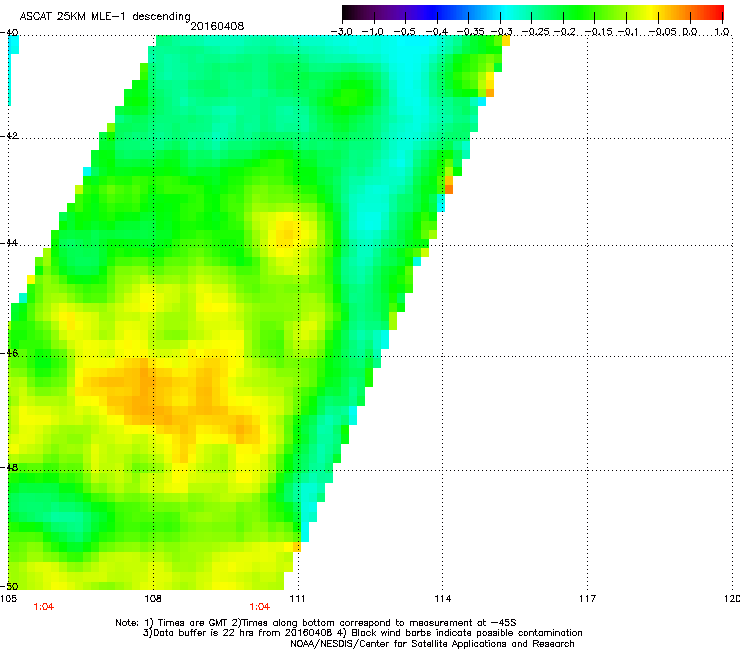Click the 120 longitude axis label
Screen dimensions: 740x650
[732, 599]
